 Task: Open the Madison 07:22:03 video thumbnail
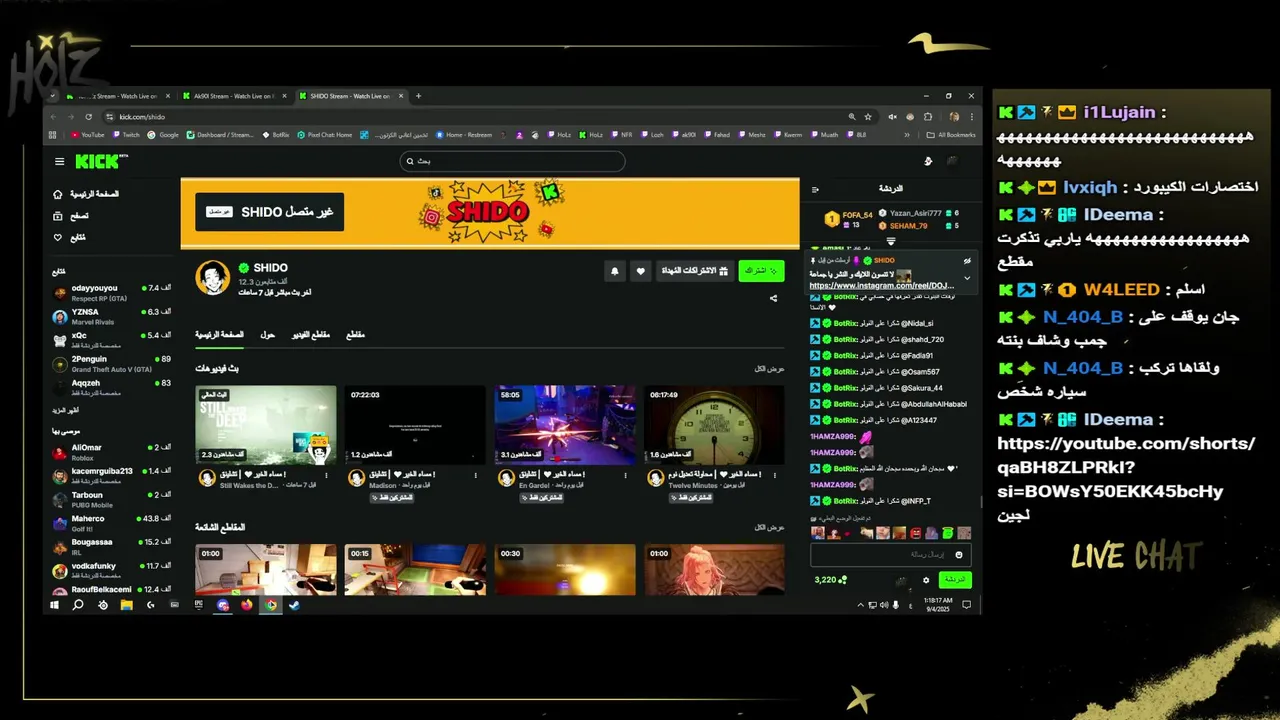coord(415,425)
